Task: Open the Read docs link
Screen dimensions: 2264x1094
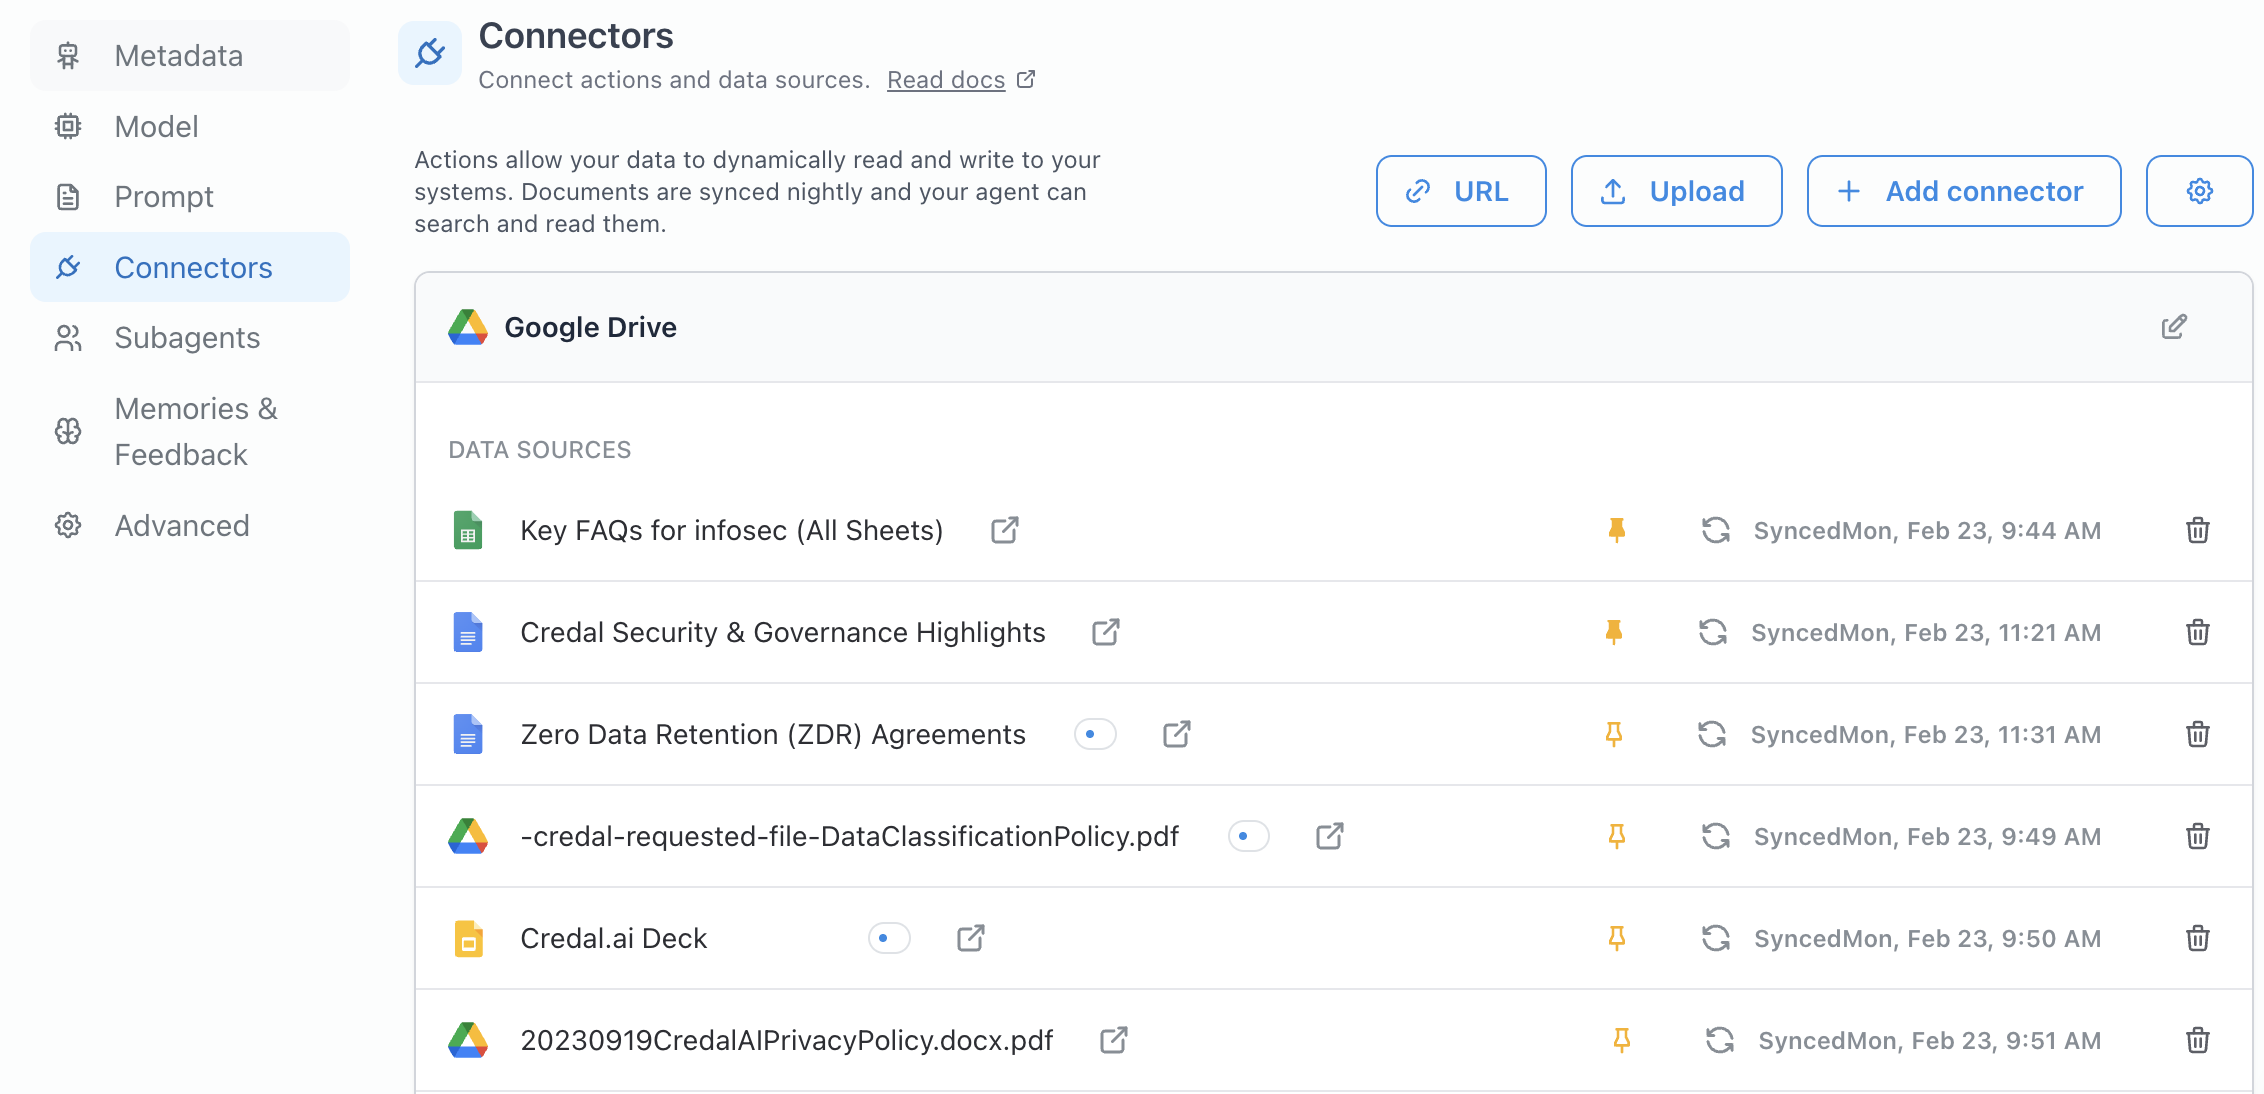Action: click(946, 80)
